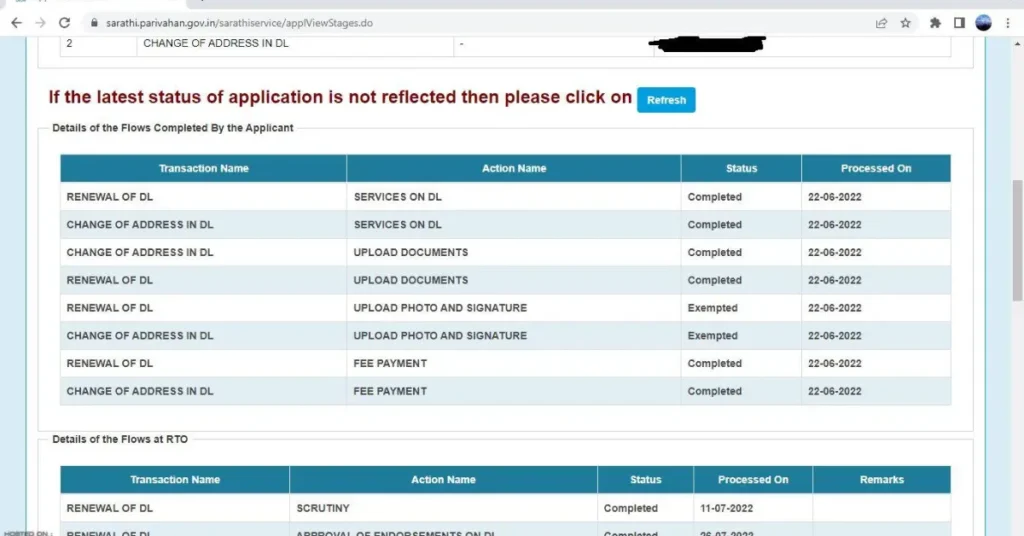Click Transaction Name header in applicant table

click(204, 168)
